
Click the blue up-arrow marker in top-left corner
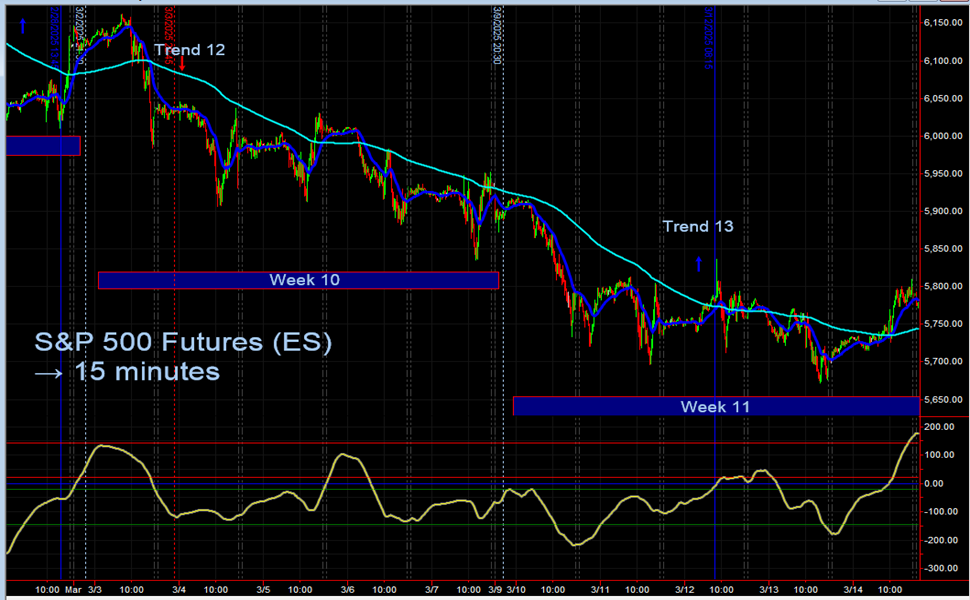(22, 24)
